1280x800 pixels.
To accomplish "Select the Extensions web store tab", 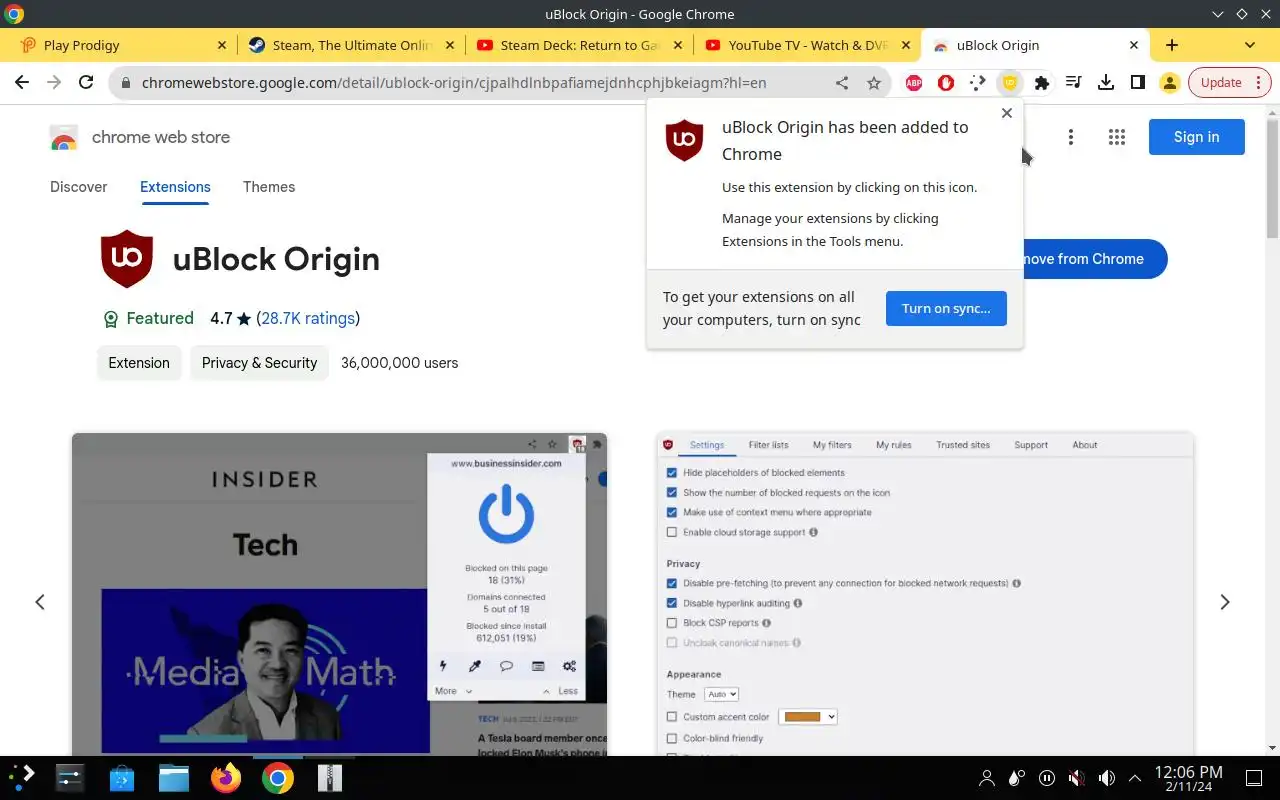I will tap(175, 187).
